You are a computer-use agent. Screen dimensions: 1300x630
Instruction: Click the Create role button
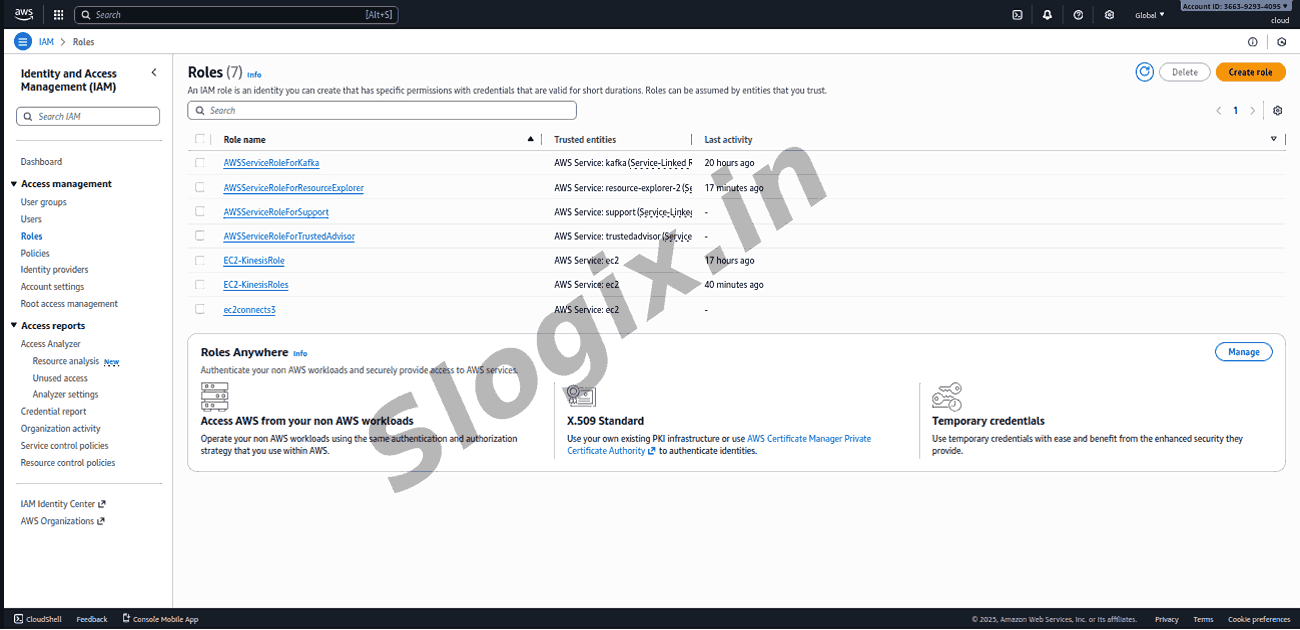(1250, 72)
